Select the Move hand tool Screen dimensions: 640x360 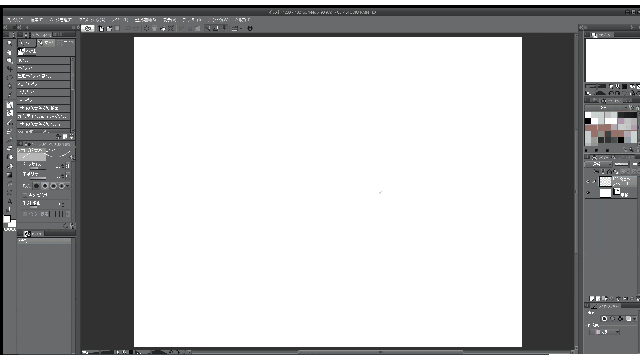pyautogui.click(x=9, y=52)
